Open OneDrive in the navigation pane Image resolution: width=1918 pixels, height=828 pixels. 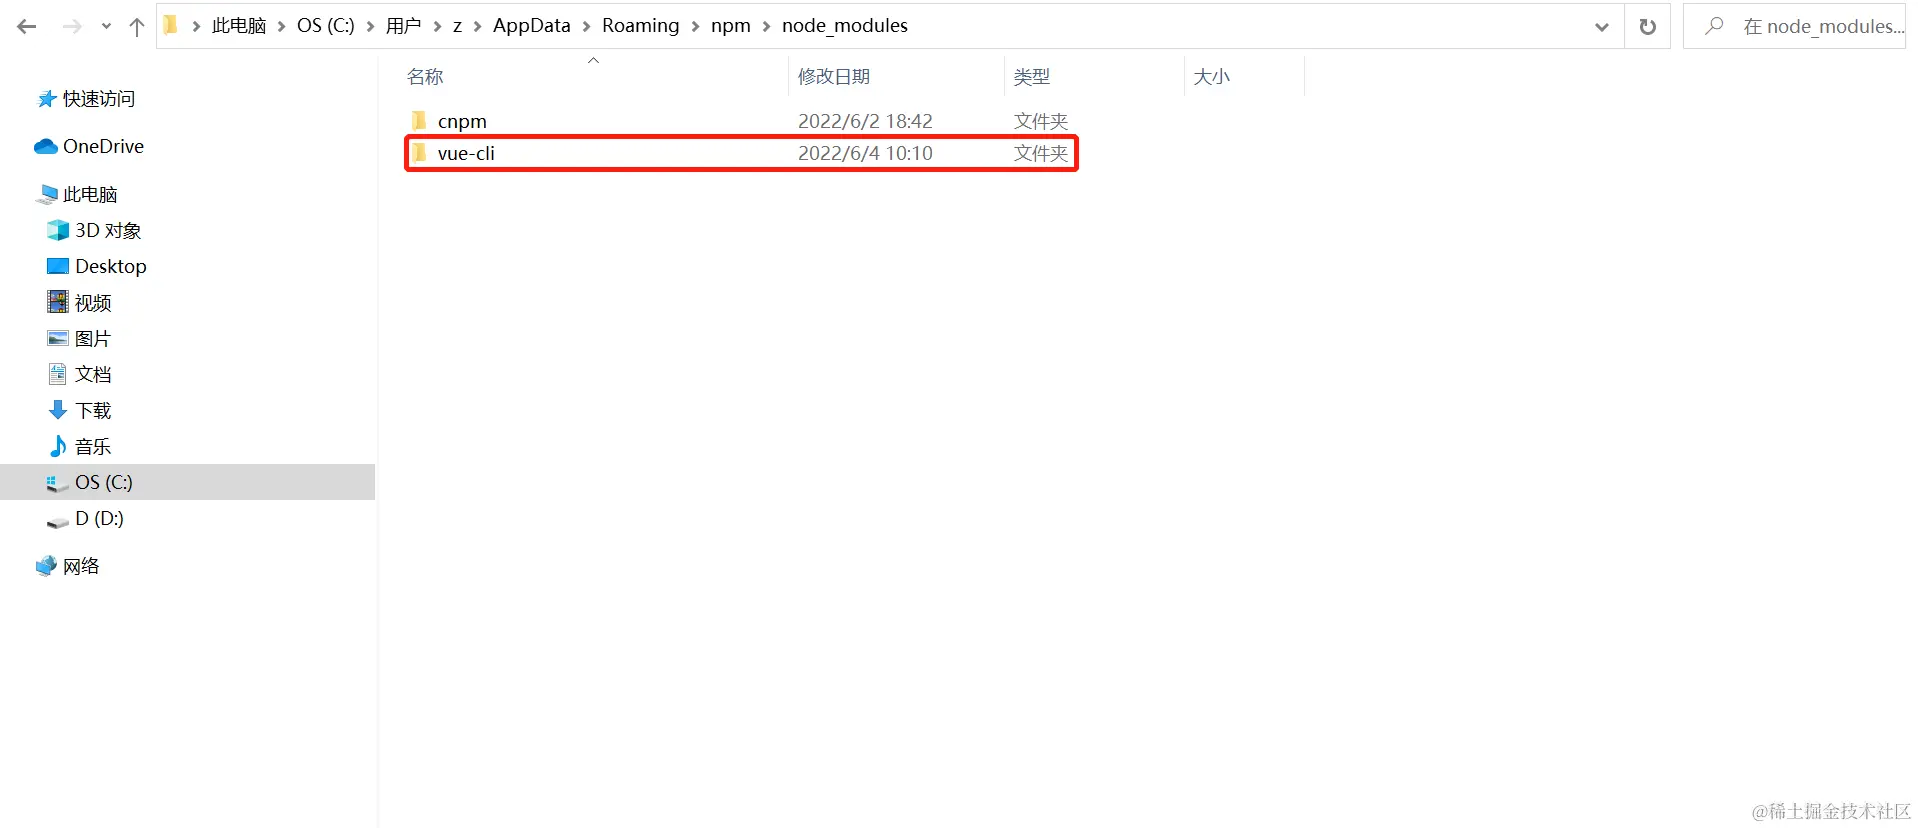tap(103, 146)
